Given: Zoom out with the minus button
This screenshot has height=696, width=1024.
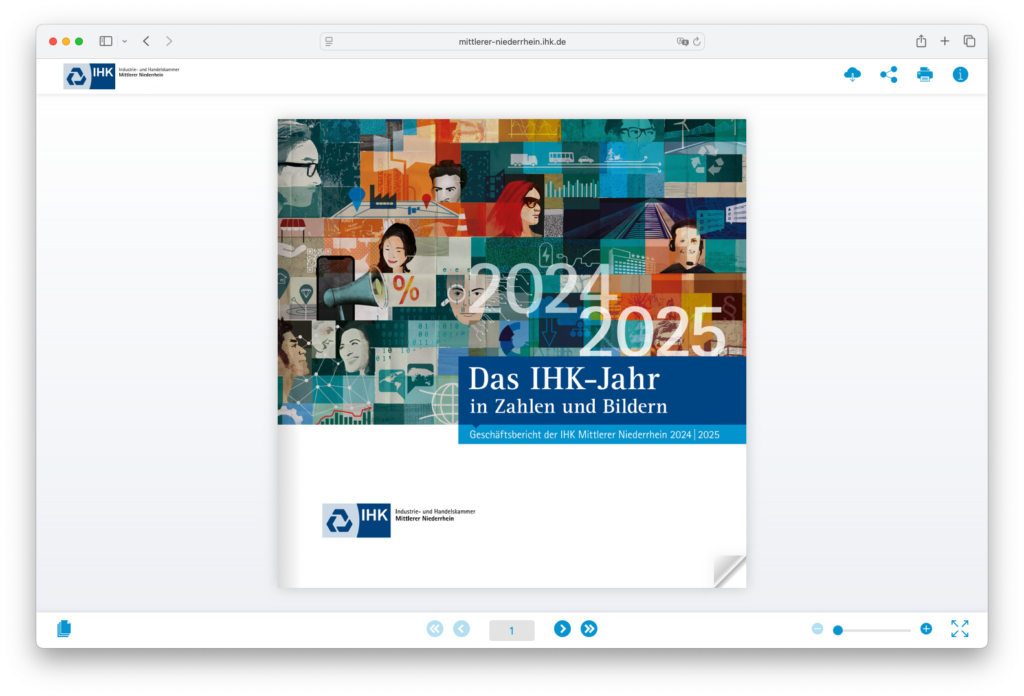Looking at the screenshot, I should click(x=818, y=629).
